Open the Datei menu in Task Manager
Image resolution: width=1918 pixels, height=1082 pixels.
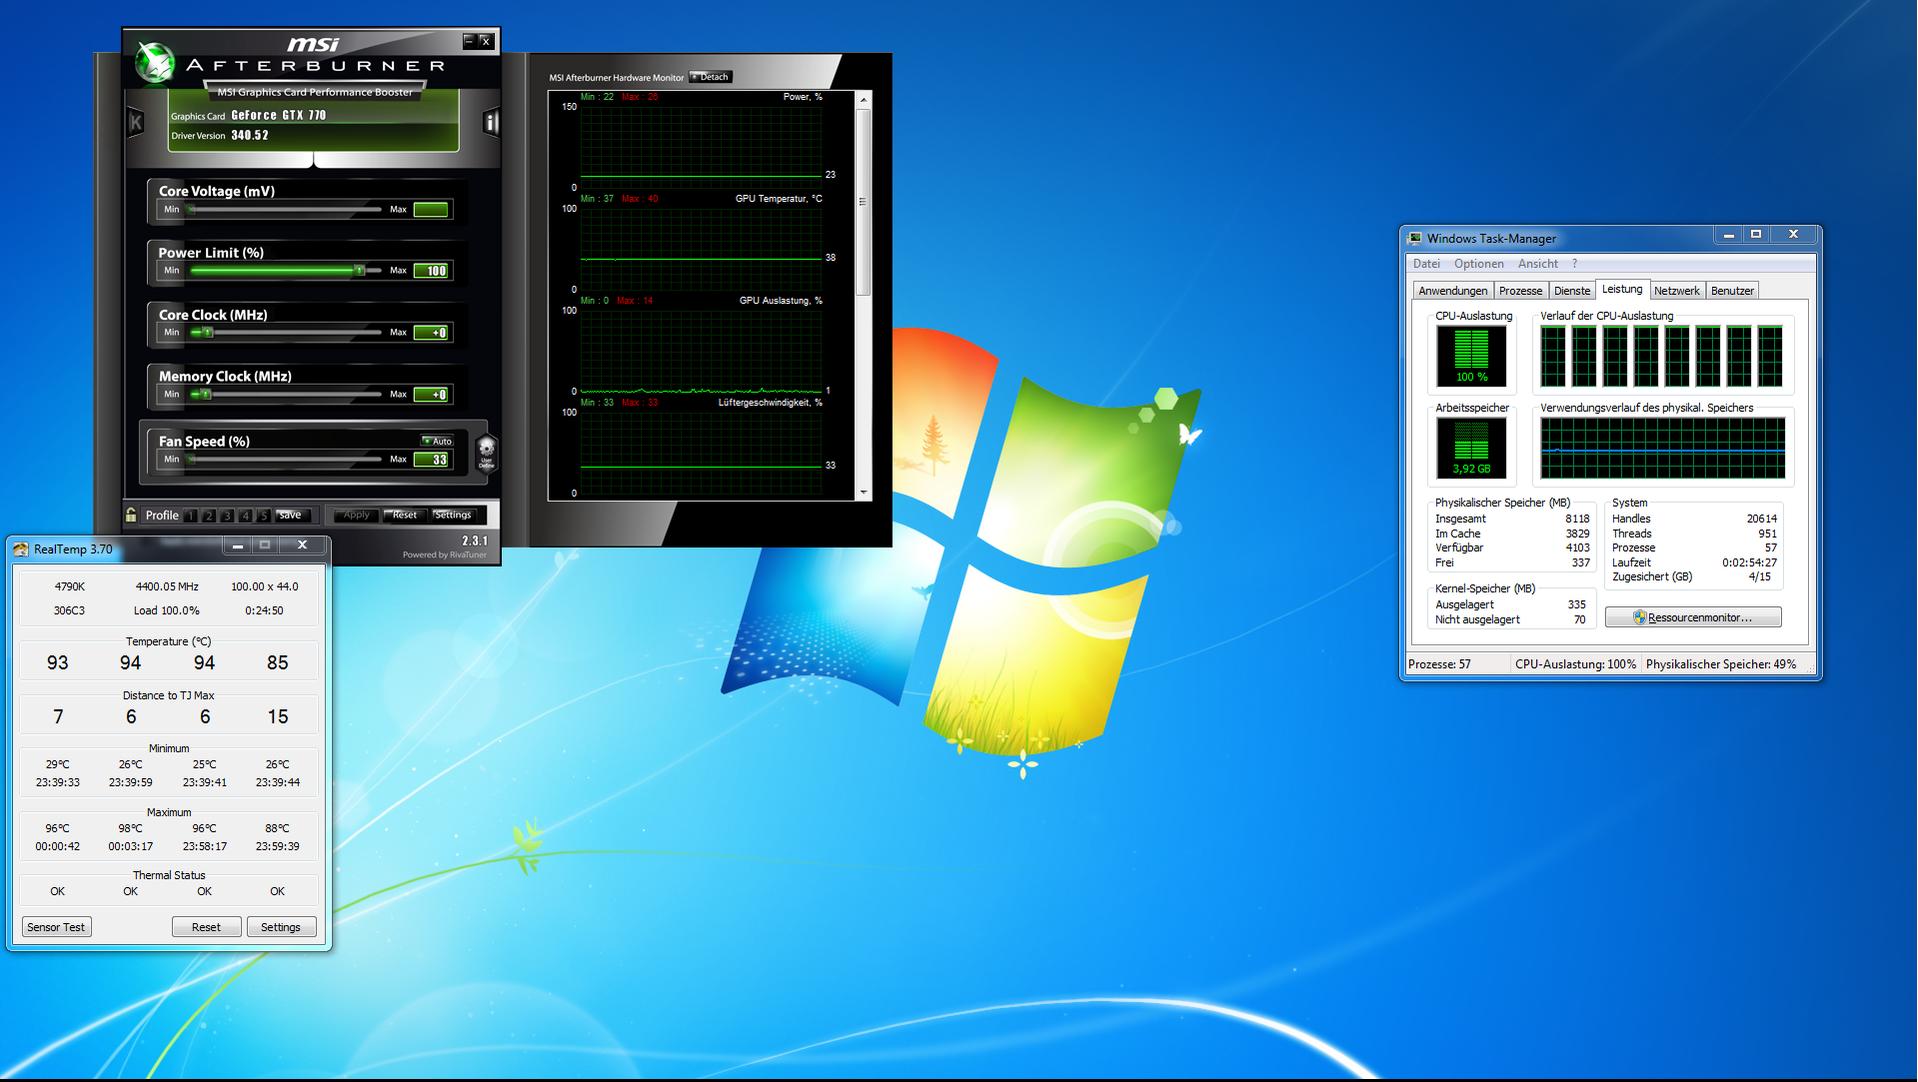(1426, 264)
